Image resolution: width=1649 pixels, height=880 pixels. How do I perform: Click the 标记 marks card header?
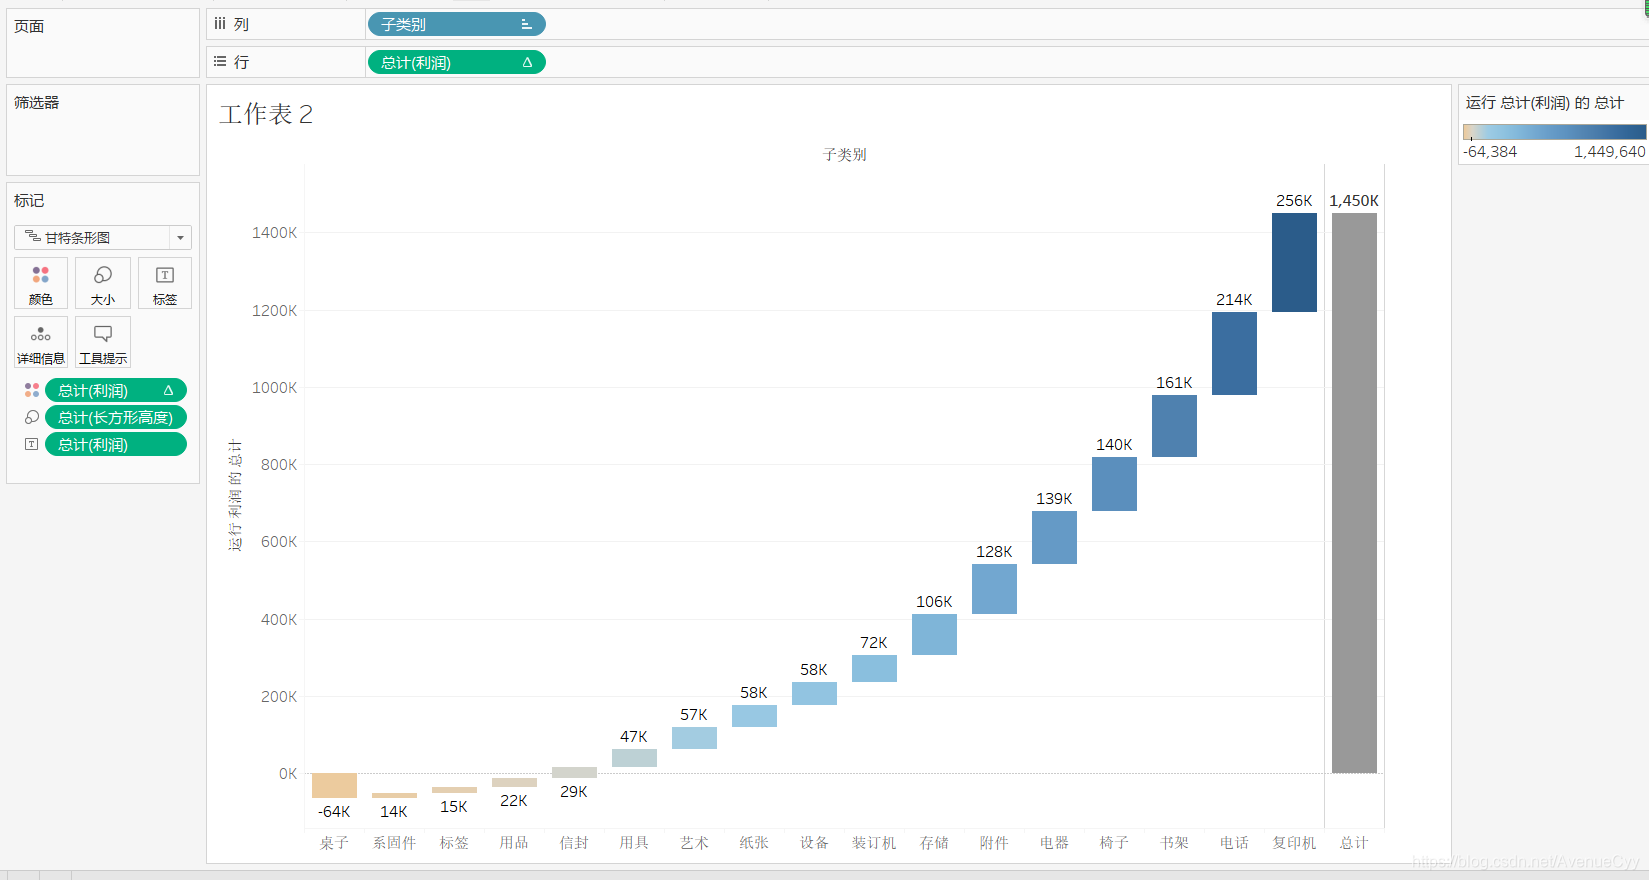pyautogui.click(x=29, y=200)
